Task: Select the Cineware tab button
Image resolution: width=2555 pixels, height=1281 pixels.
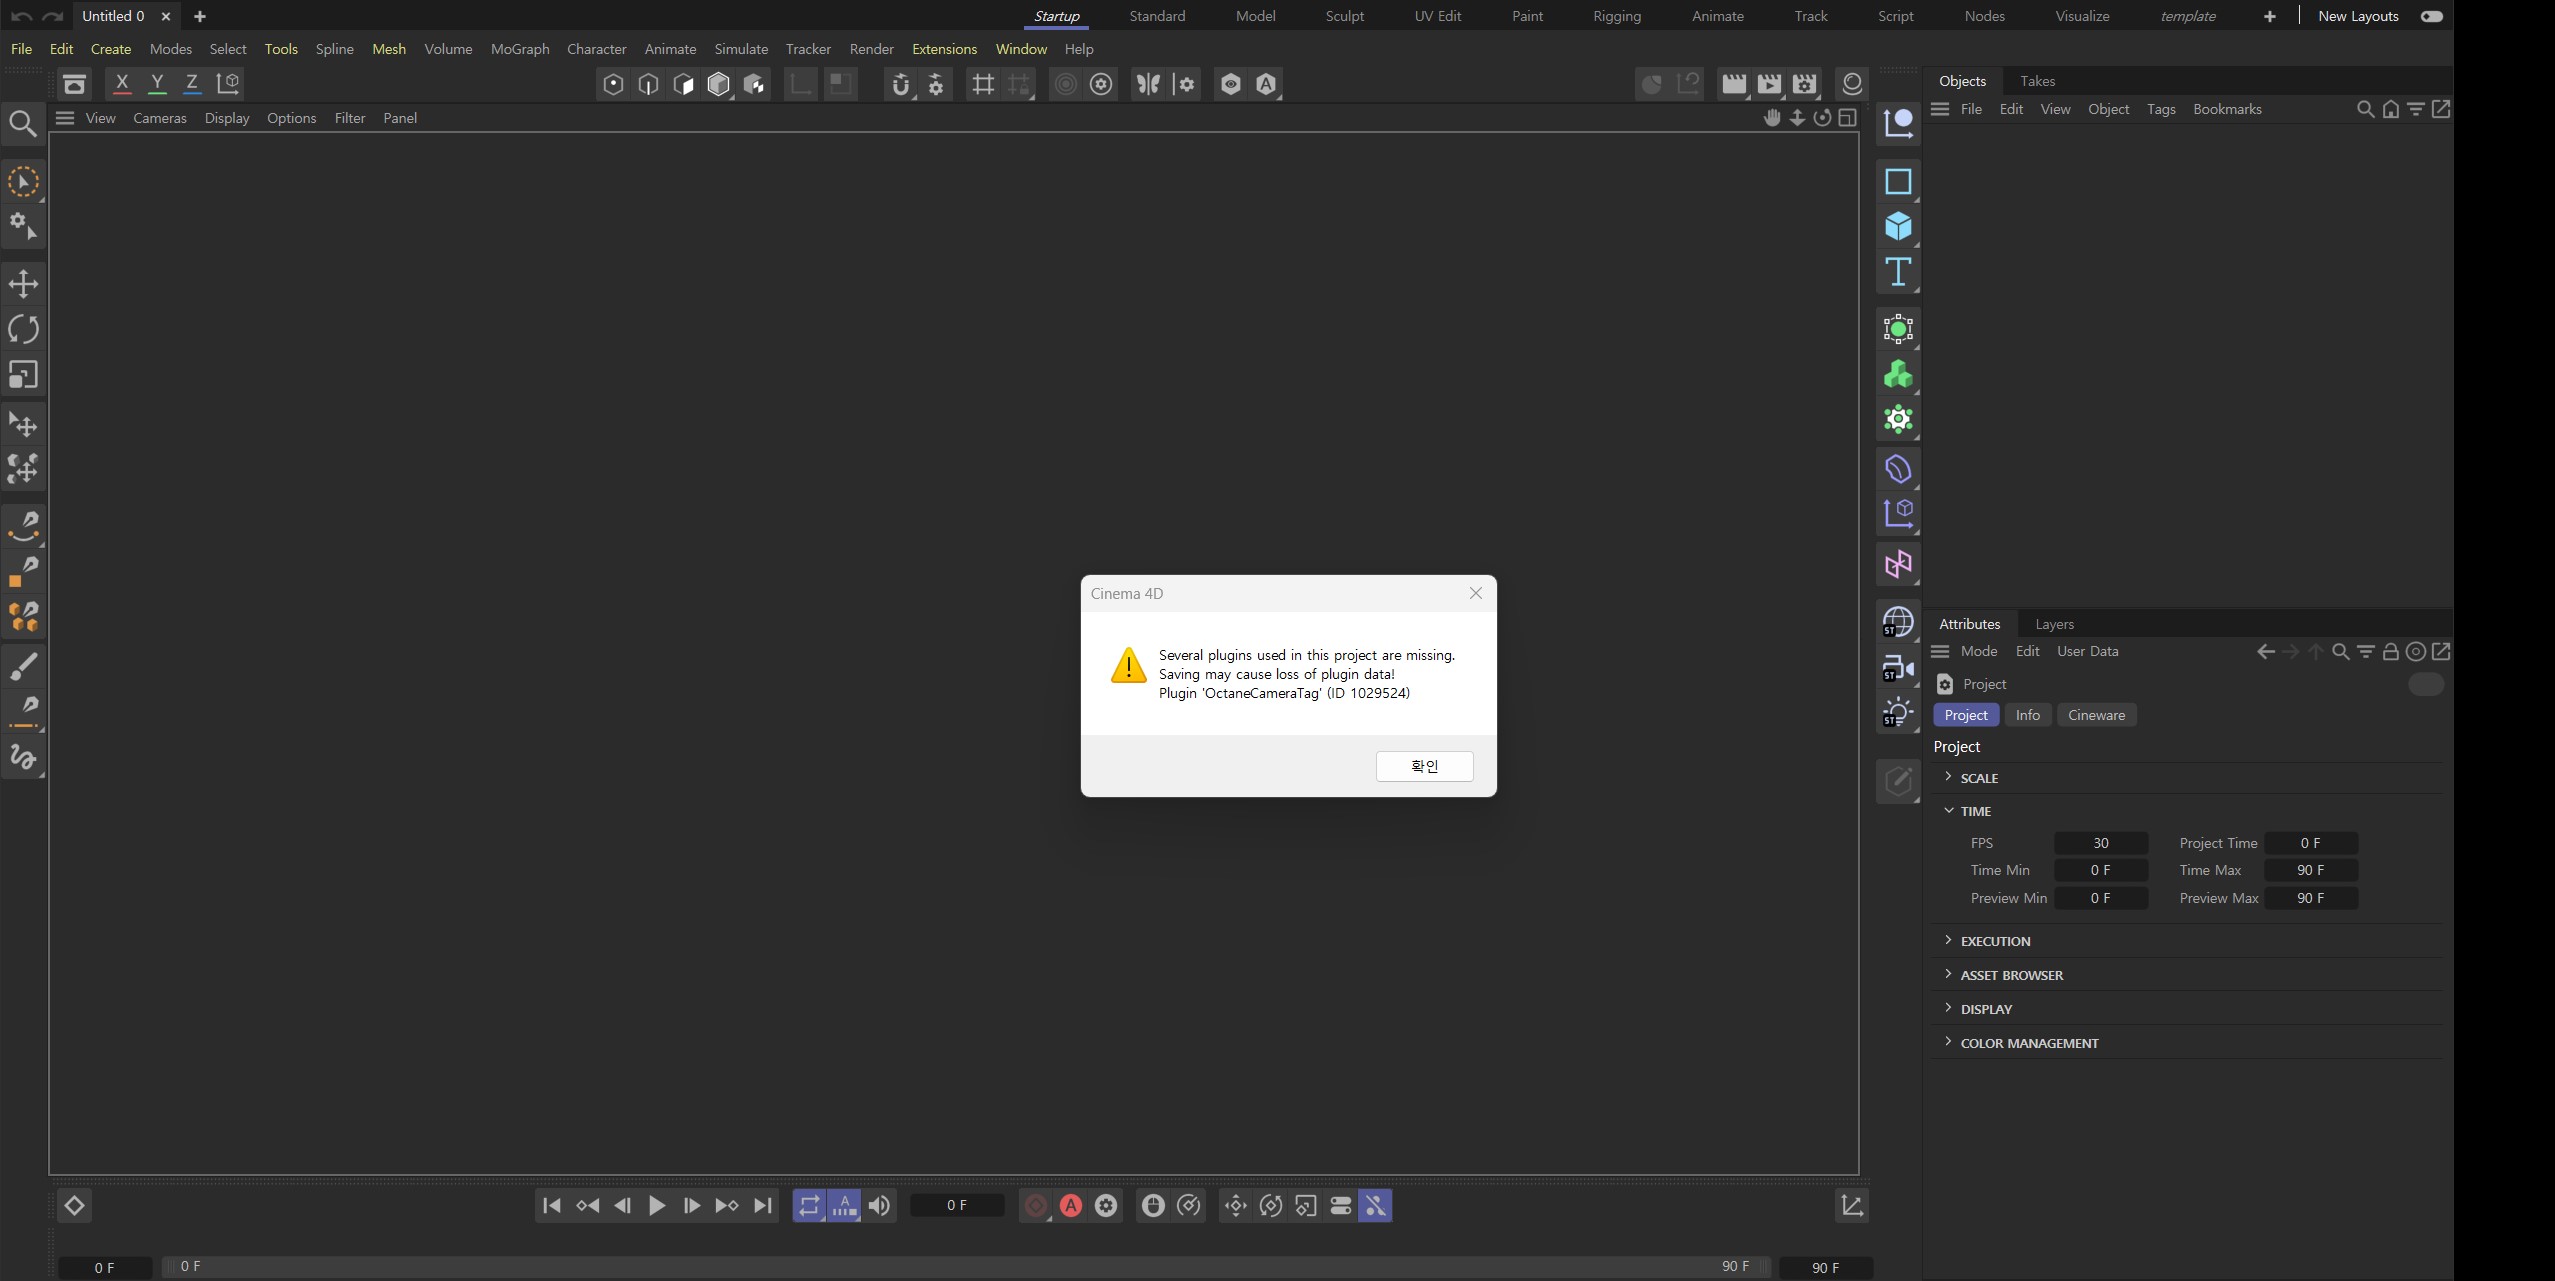Action: pos(2096,715)
